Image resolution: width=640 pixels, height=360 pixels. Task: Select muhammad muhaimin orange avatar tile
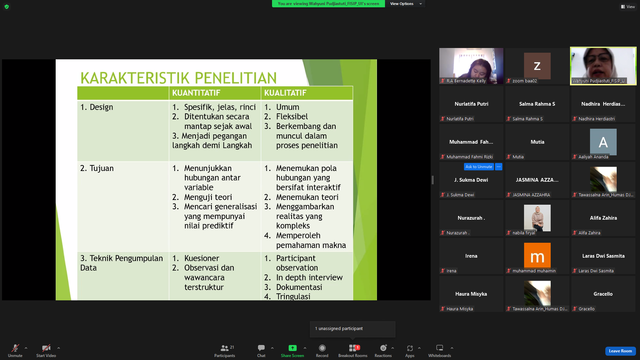click(x=537, y=256)
